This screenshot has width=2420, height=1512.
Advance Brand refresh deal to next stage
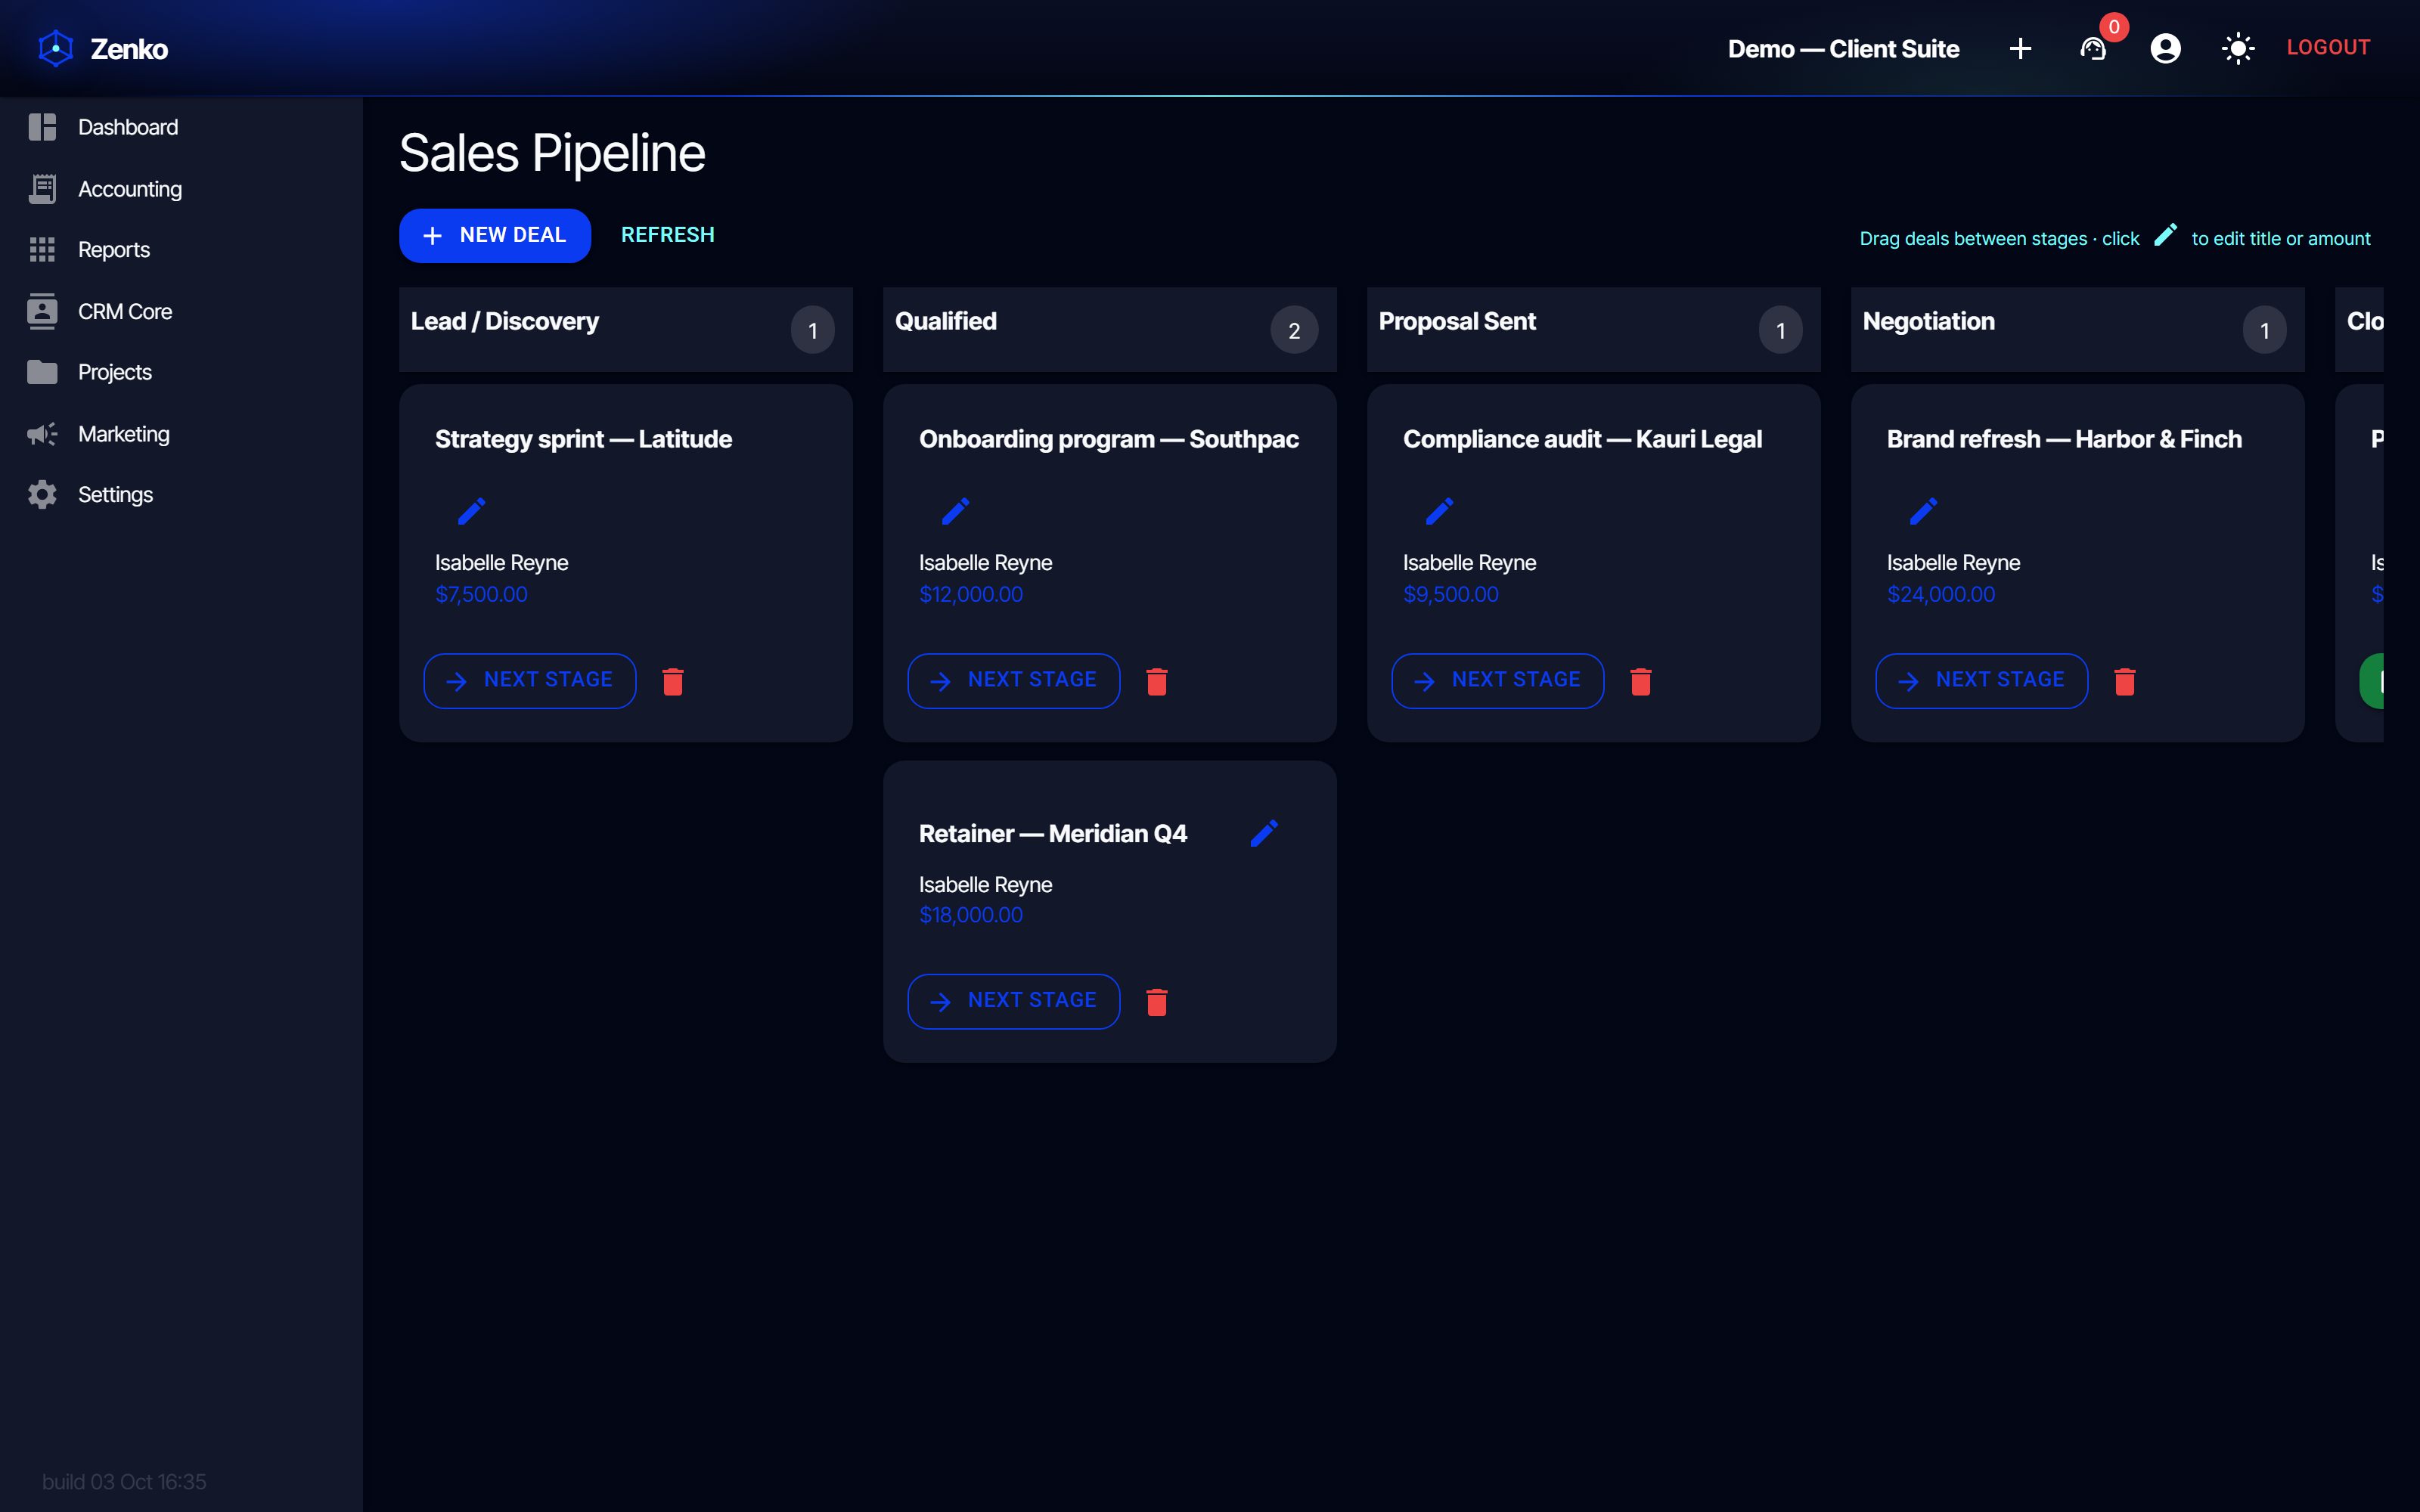1982,681
